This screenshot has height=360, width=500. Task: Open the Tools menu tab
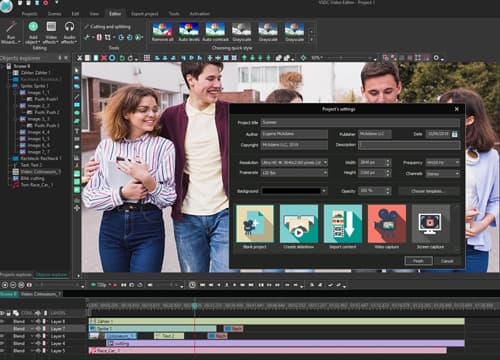174,14
